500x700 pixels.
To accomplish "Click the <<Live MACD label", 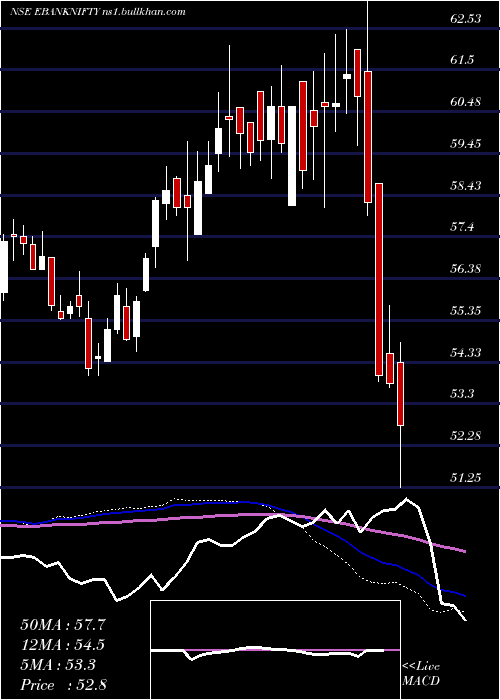I will 421,674.
